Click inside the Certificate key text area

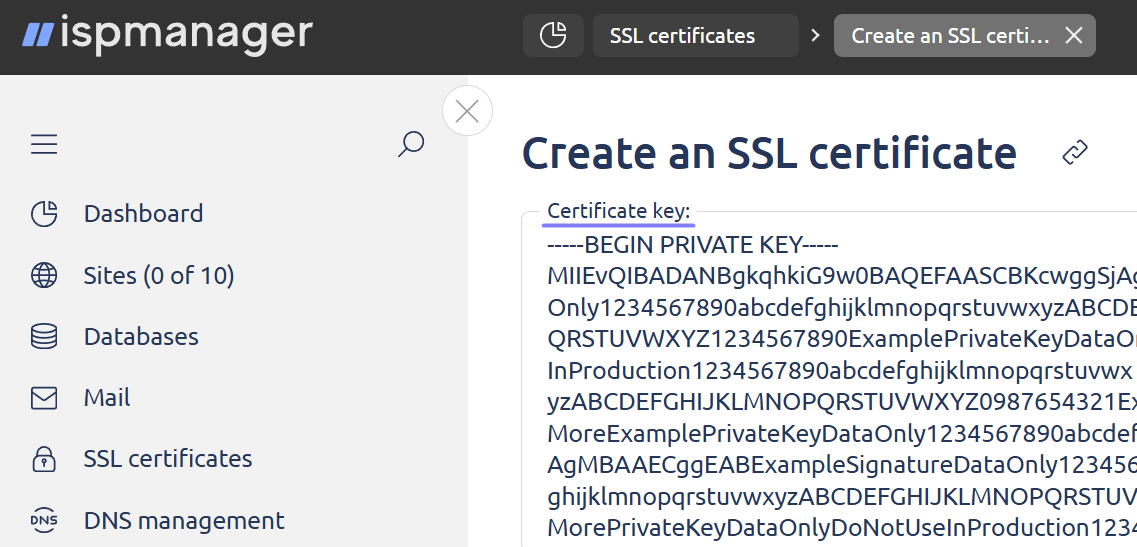829,380
